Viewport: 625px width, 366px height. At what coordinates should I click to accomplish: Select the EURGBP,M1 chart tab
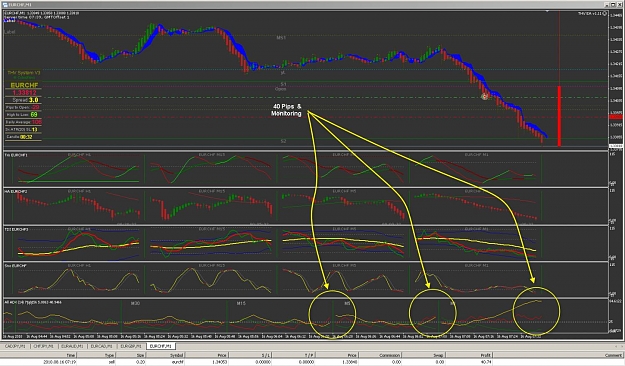131,346
